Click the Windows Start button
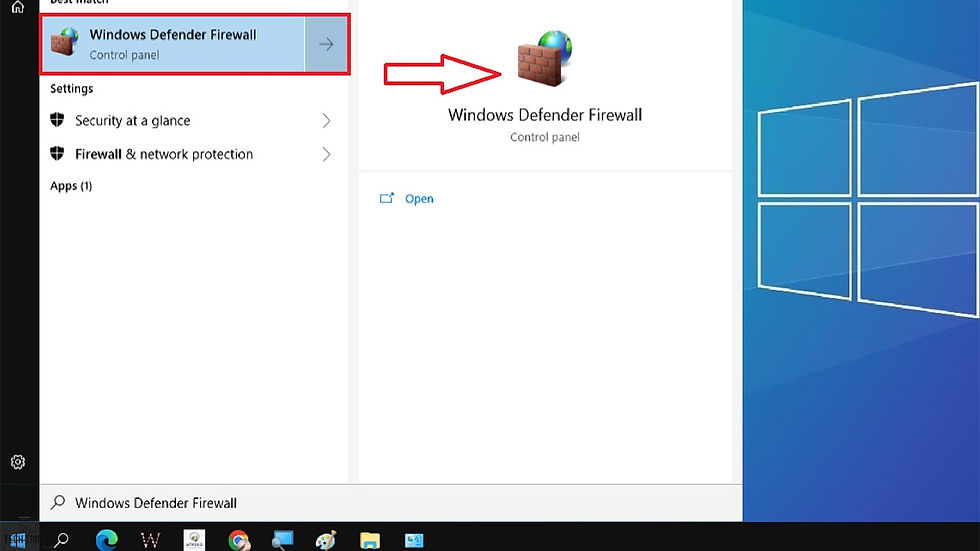980x551 pixels. tap(18, 540)
